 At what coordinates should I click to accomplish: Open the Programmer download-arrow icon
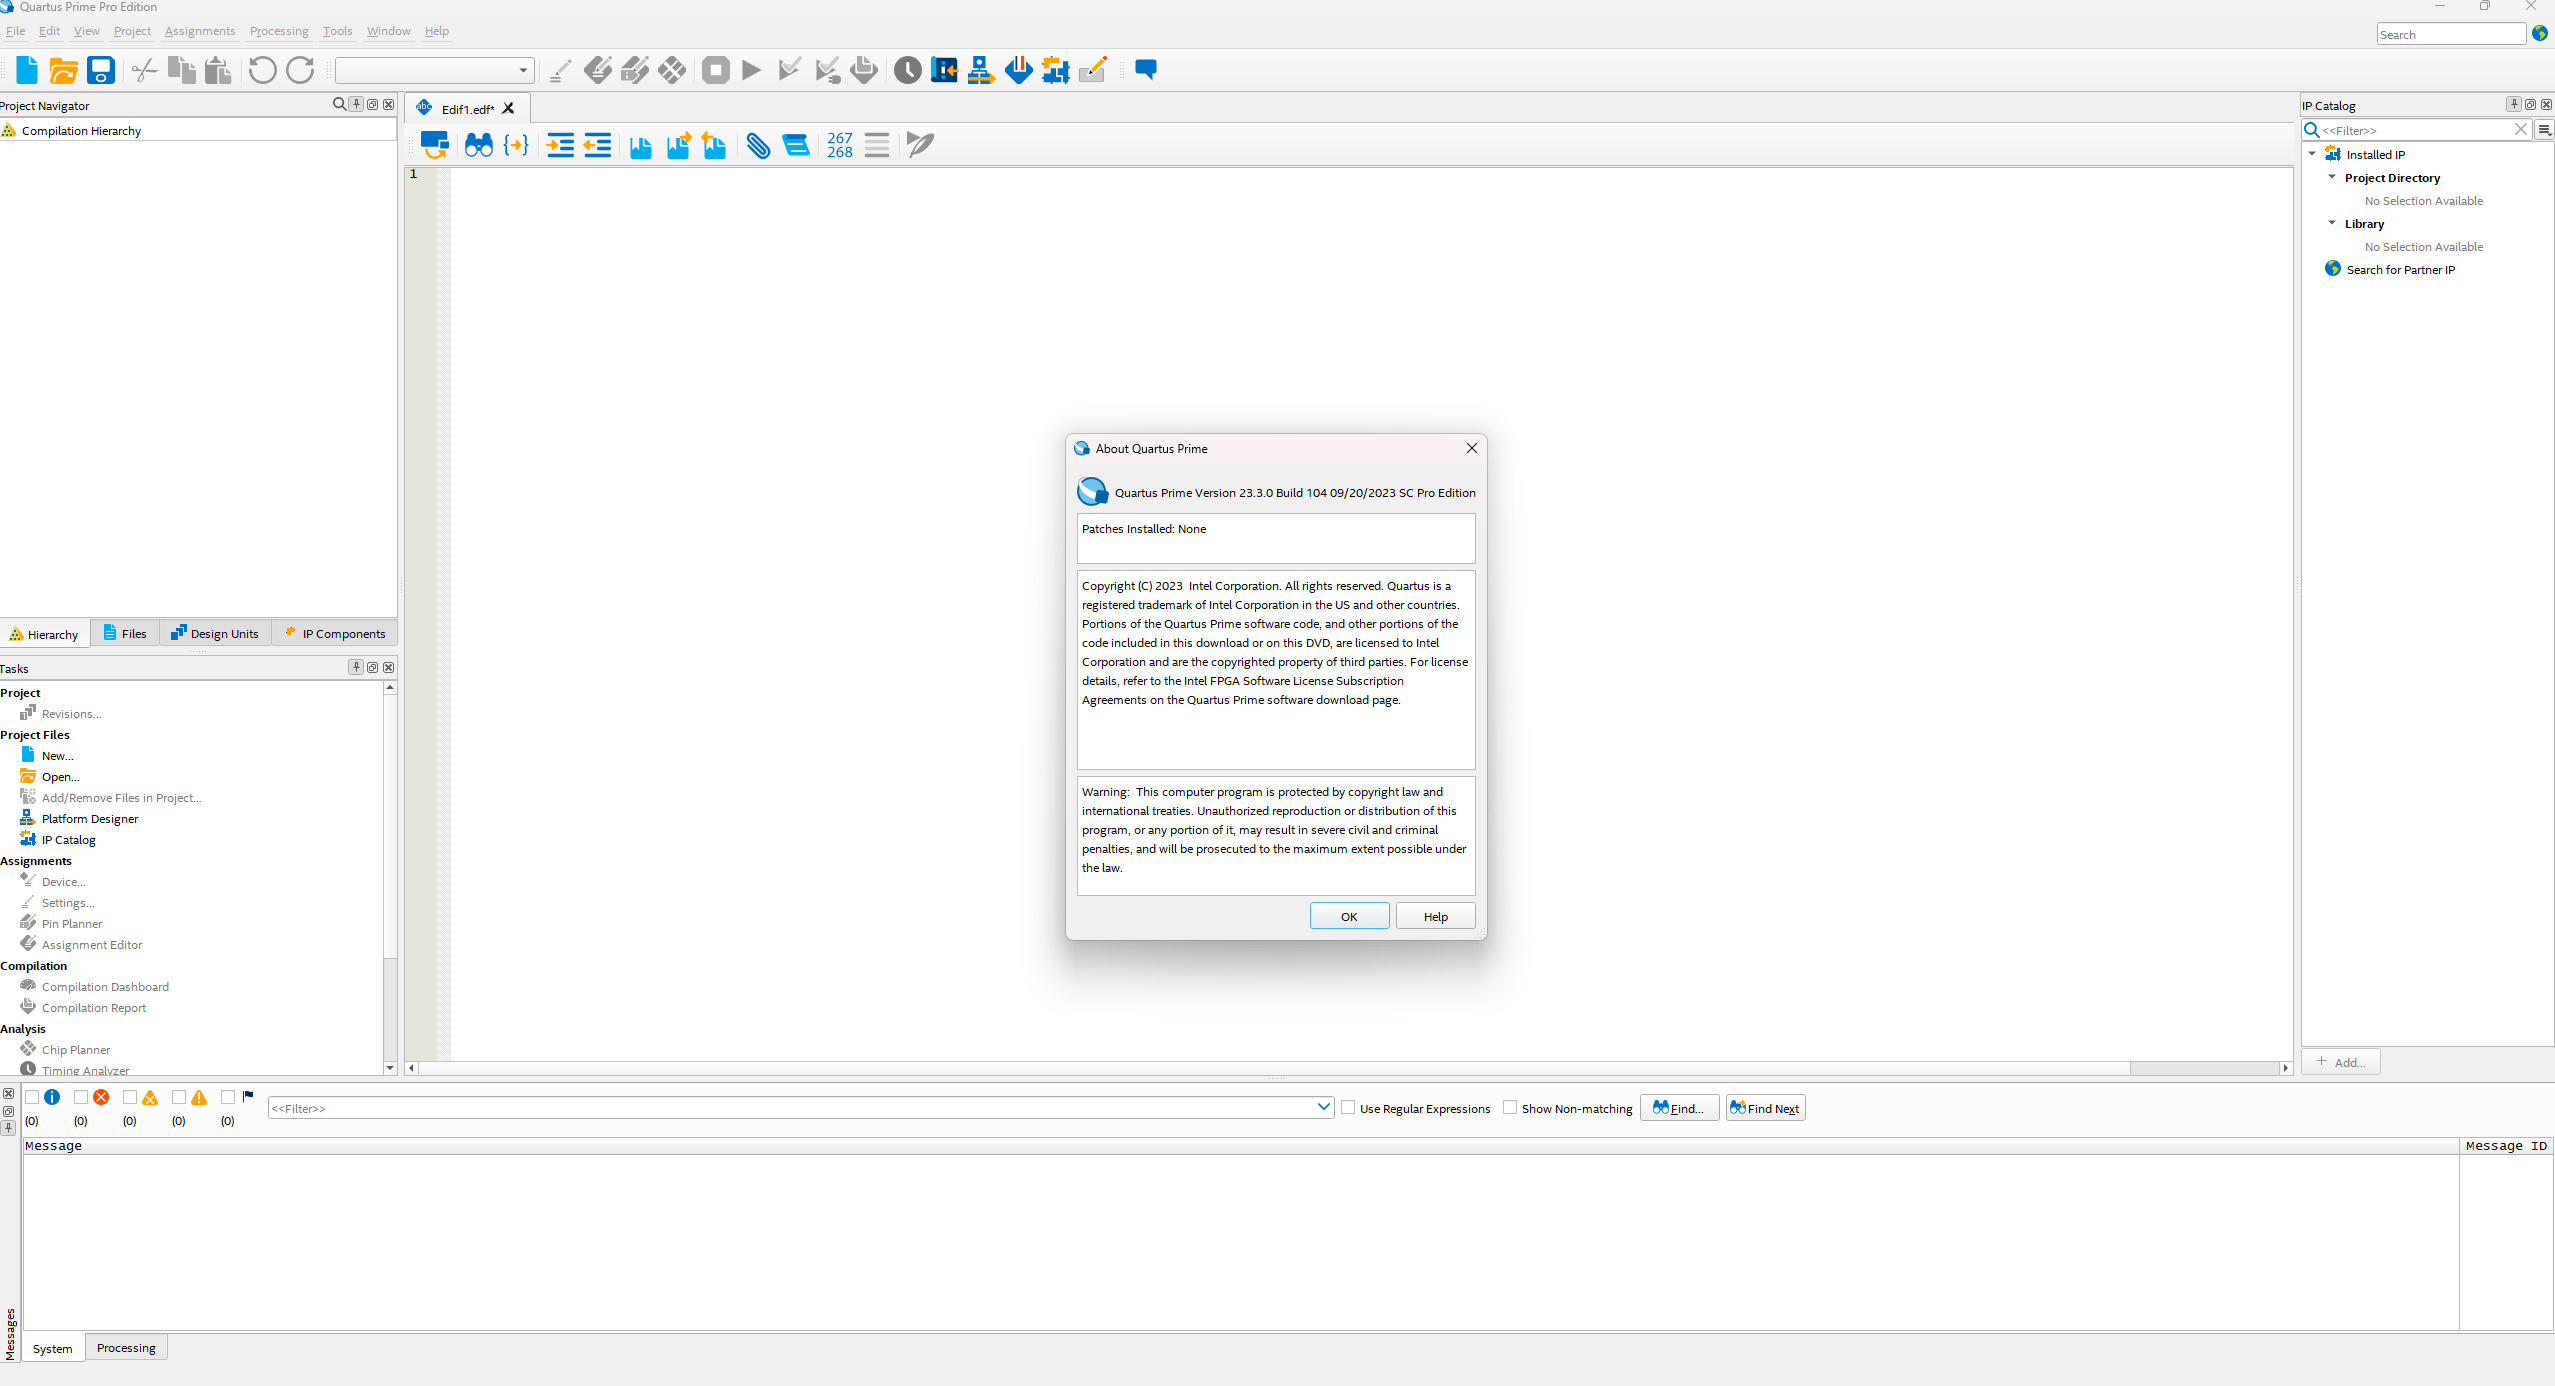pos(1018,70)
